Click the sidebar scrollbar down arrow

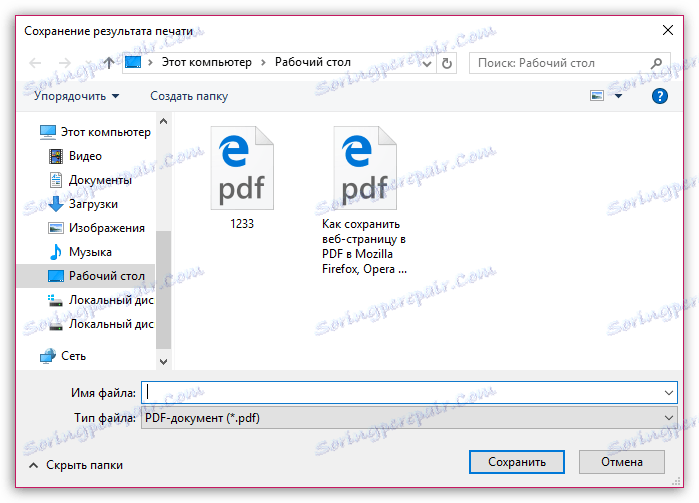point(164,361)
